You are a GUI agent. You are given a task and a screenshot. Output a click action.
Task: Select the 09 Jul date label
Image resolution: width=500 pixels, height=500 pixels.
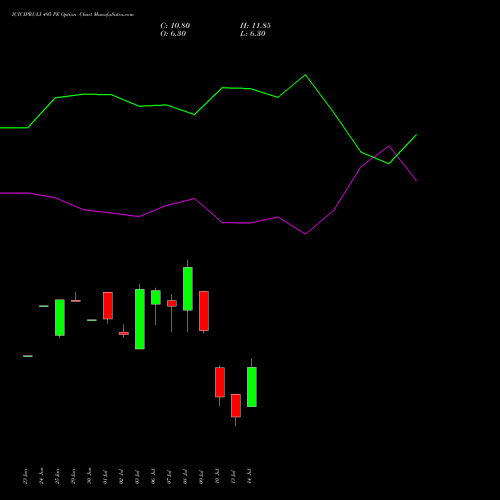[x=201, y=477]
